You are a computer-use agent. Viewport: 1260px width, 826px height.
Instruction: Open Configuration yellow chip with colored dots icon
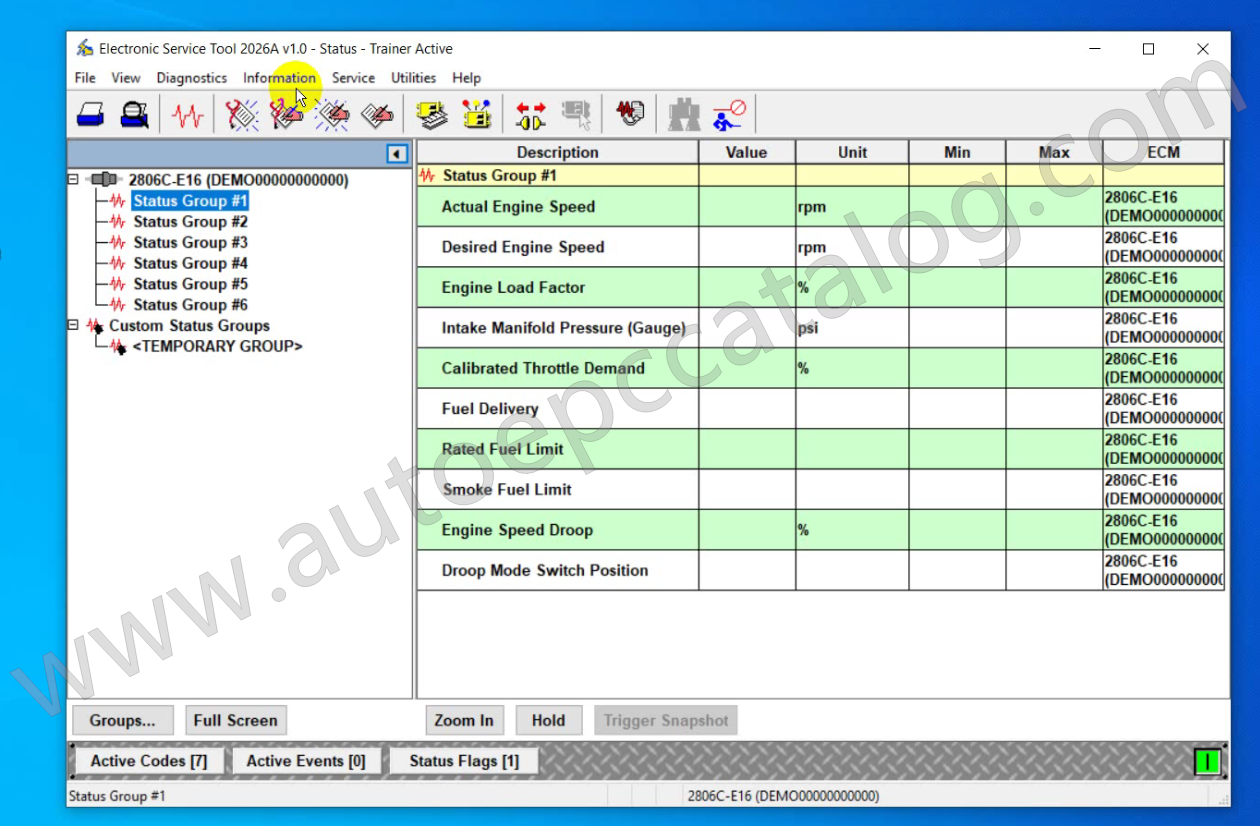pos(477,115)
